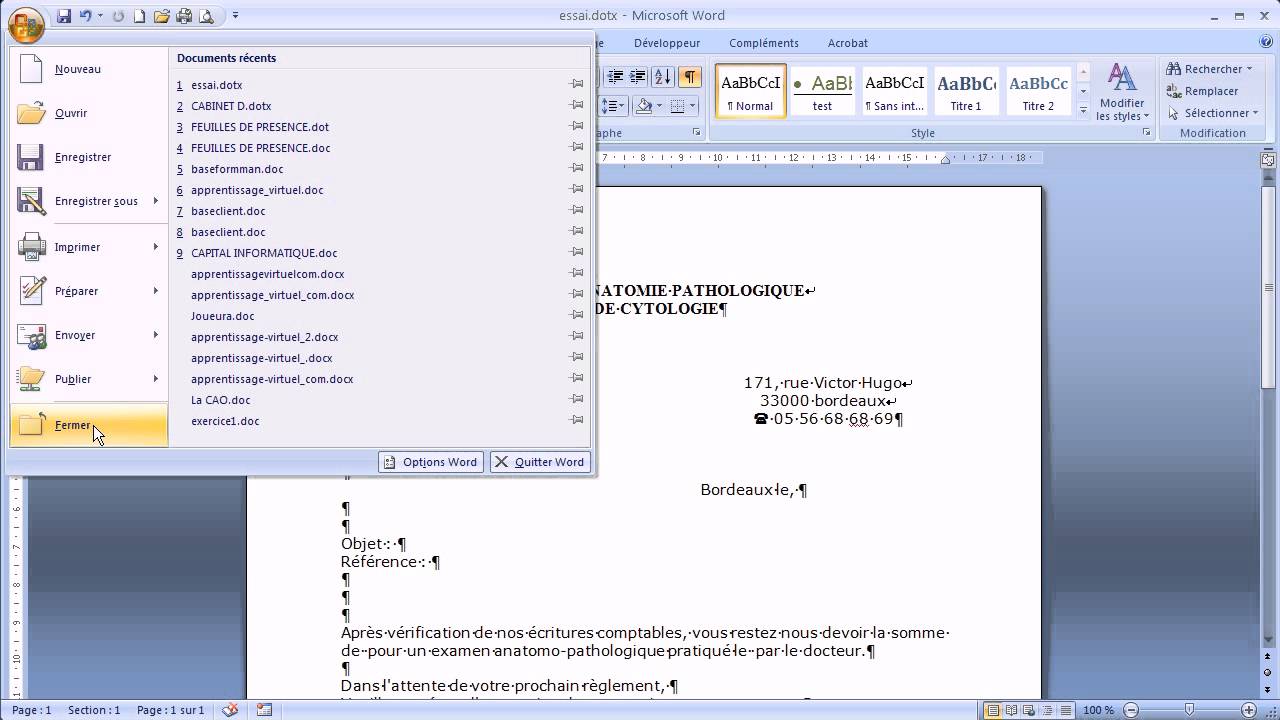Click the Print Preview magnifier icon
Screen dimensions: 1280x720
pos(206,16)
